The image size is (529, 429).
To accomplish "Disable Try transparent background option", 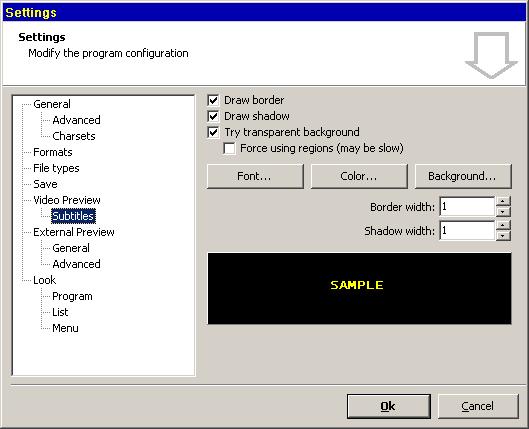I will coord(213,132).
